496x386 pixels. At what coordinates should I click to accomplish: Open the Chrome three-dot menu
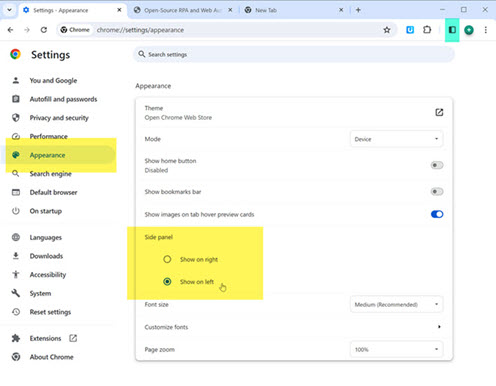pos(486,30)
